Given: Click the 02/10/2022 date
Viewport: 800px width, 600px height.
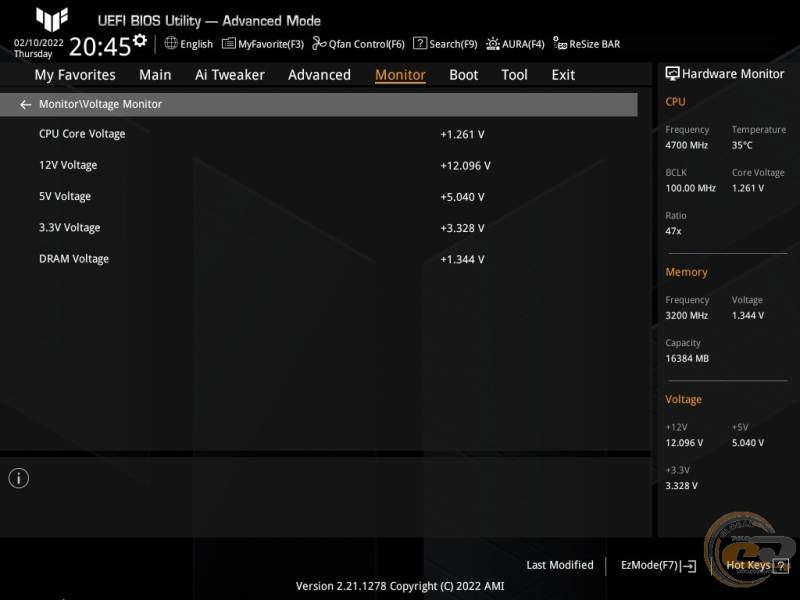Looking at the screenshot, I should 39,43.
